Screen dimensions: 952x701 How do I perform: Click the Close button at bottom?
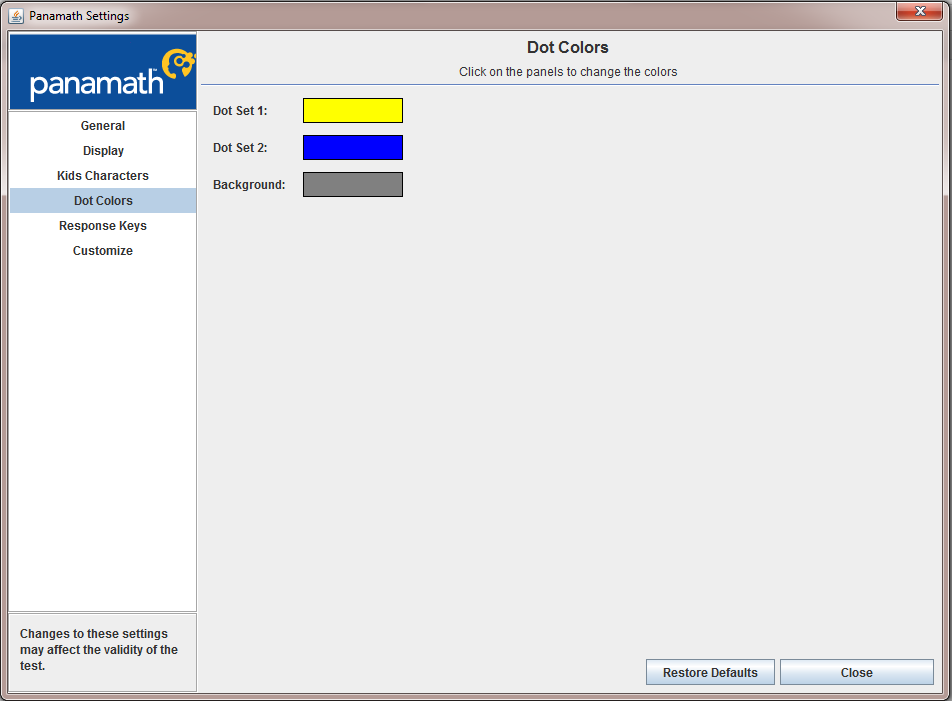[856, 672]
